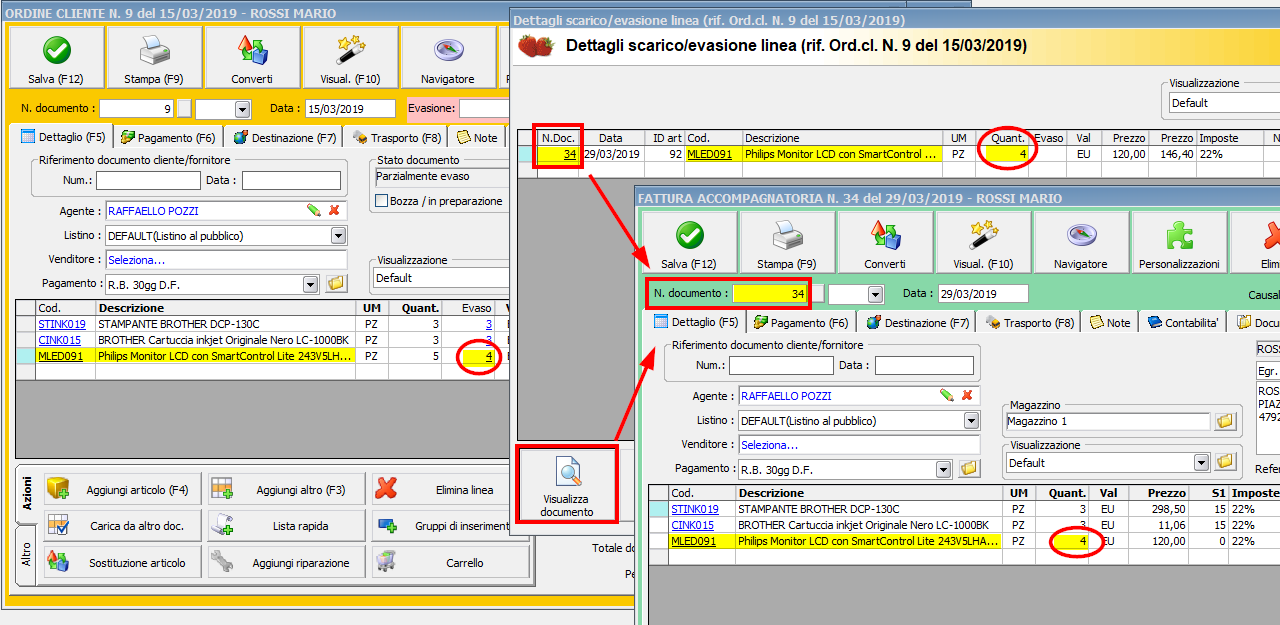Open Navigatore in Fattura Accompagnatoria window
The width and height of the screenshot is (1280, 625).
(1081, 243)
